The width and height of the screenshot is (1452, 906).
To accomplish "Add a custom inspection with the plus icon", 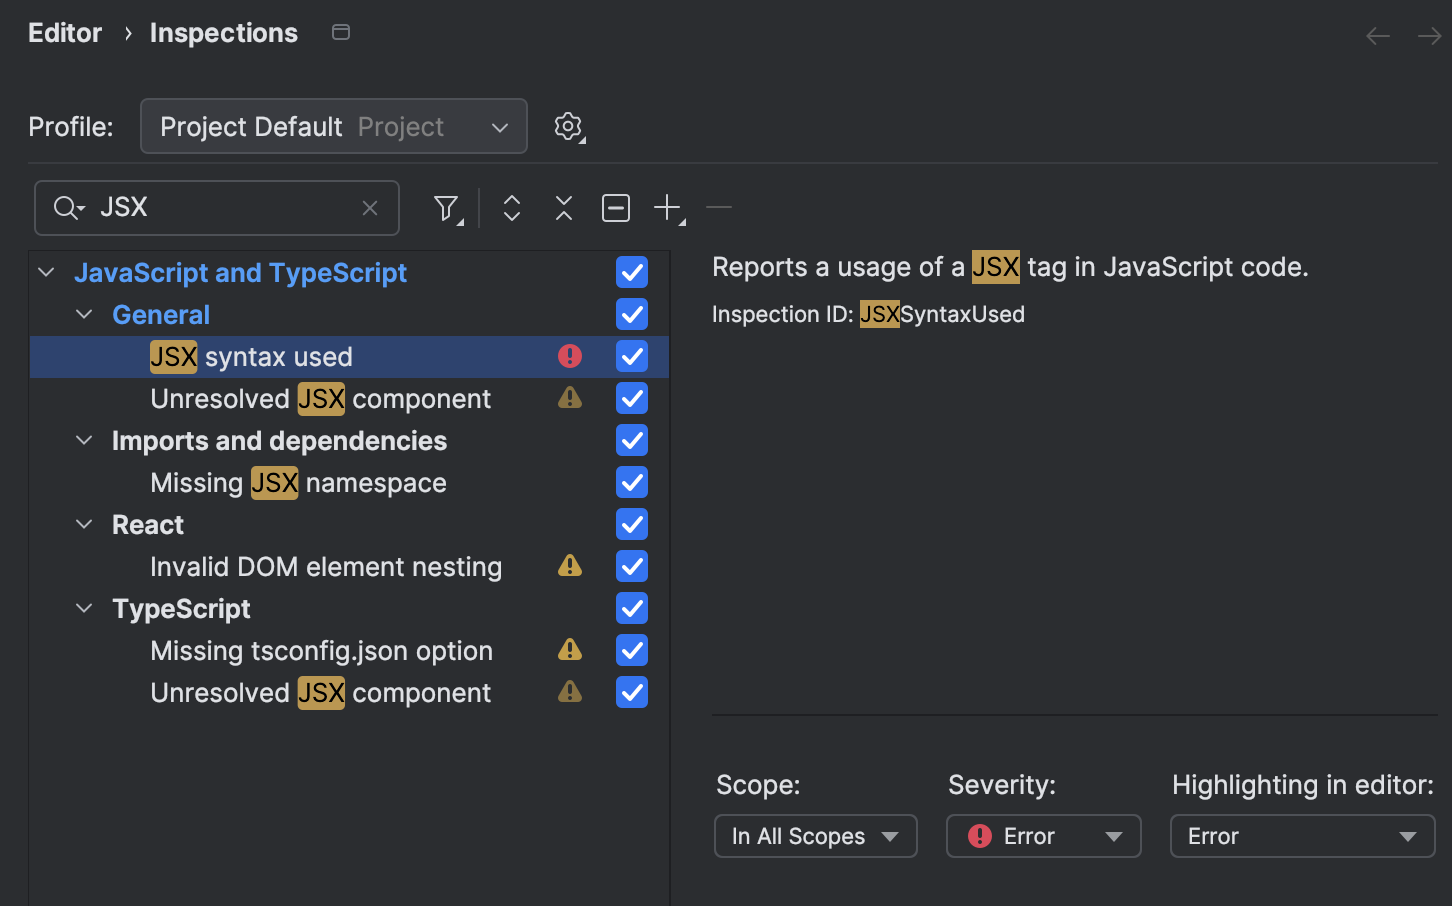I will tap(667, 207).
